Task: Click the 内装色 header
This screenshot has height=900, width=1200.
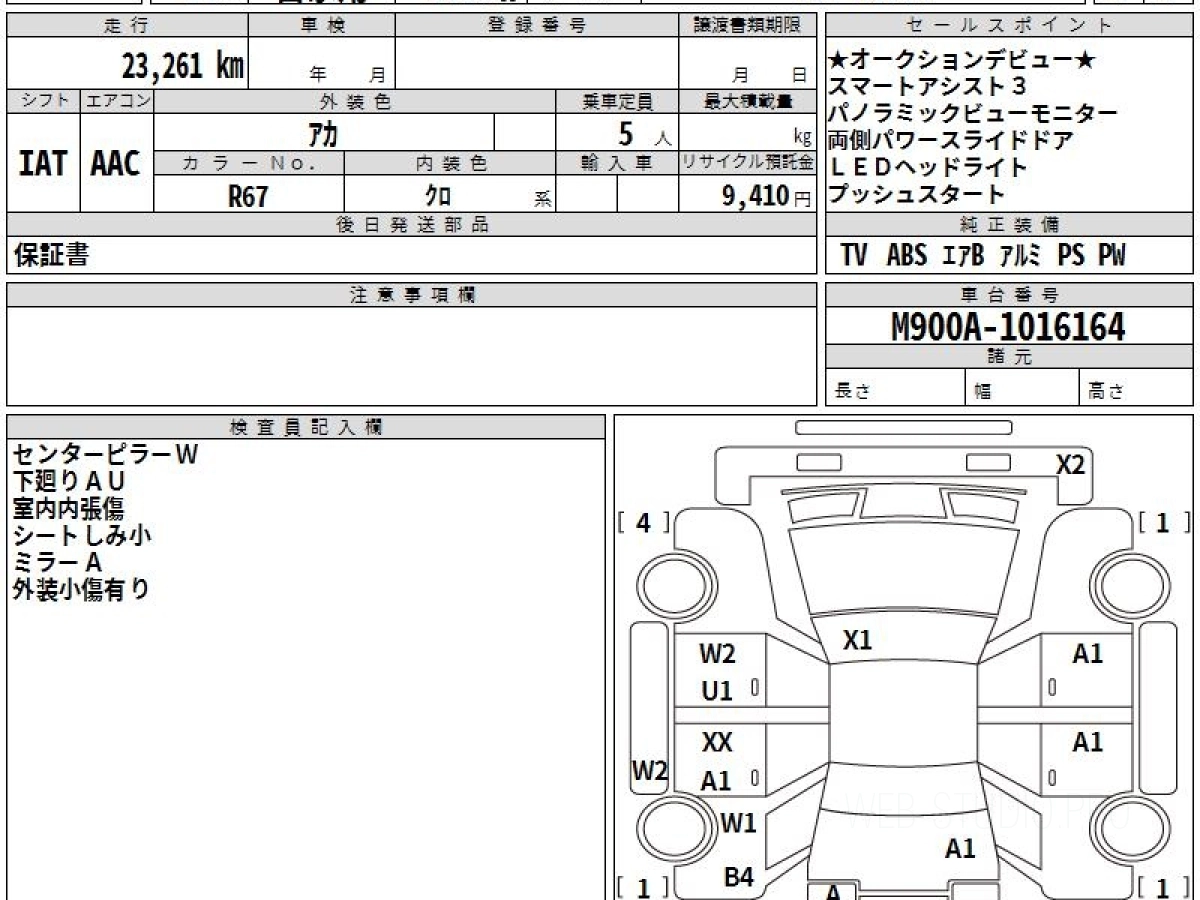Action: click(x=450, y=164)
